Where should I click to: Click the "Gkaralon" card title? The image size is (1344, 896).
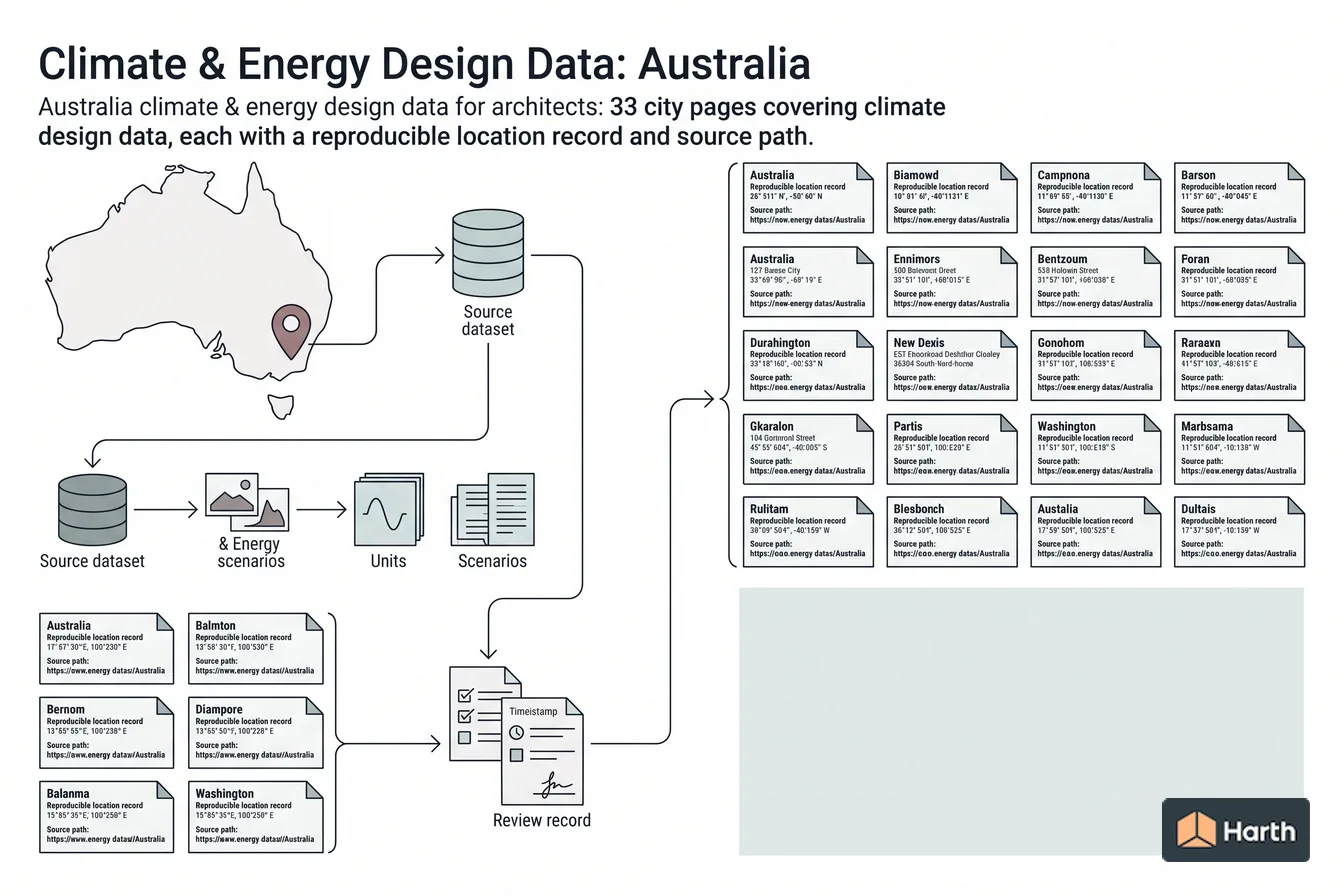772,426
